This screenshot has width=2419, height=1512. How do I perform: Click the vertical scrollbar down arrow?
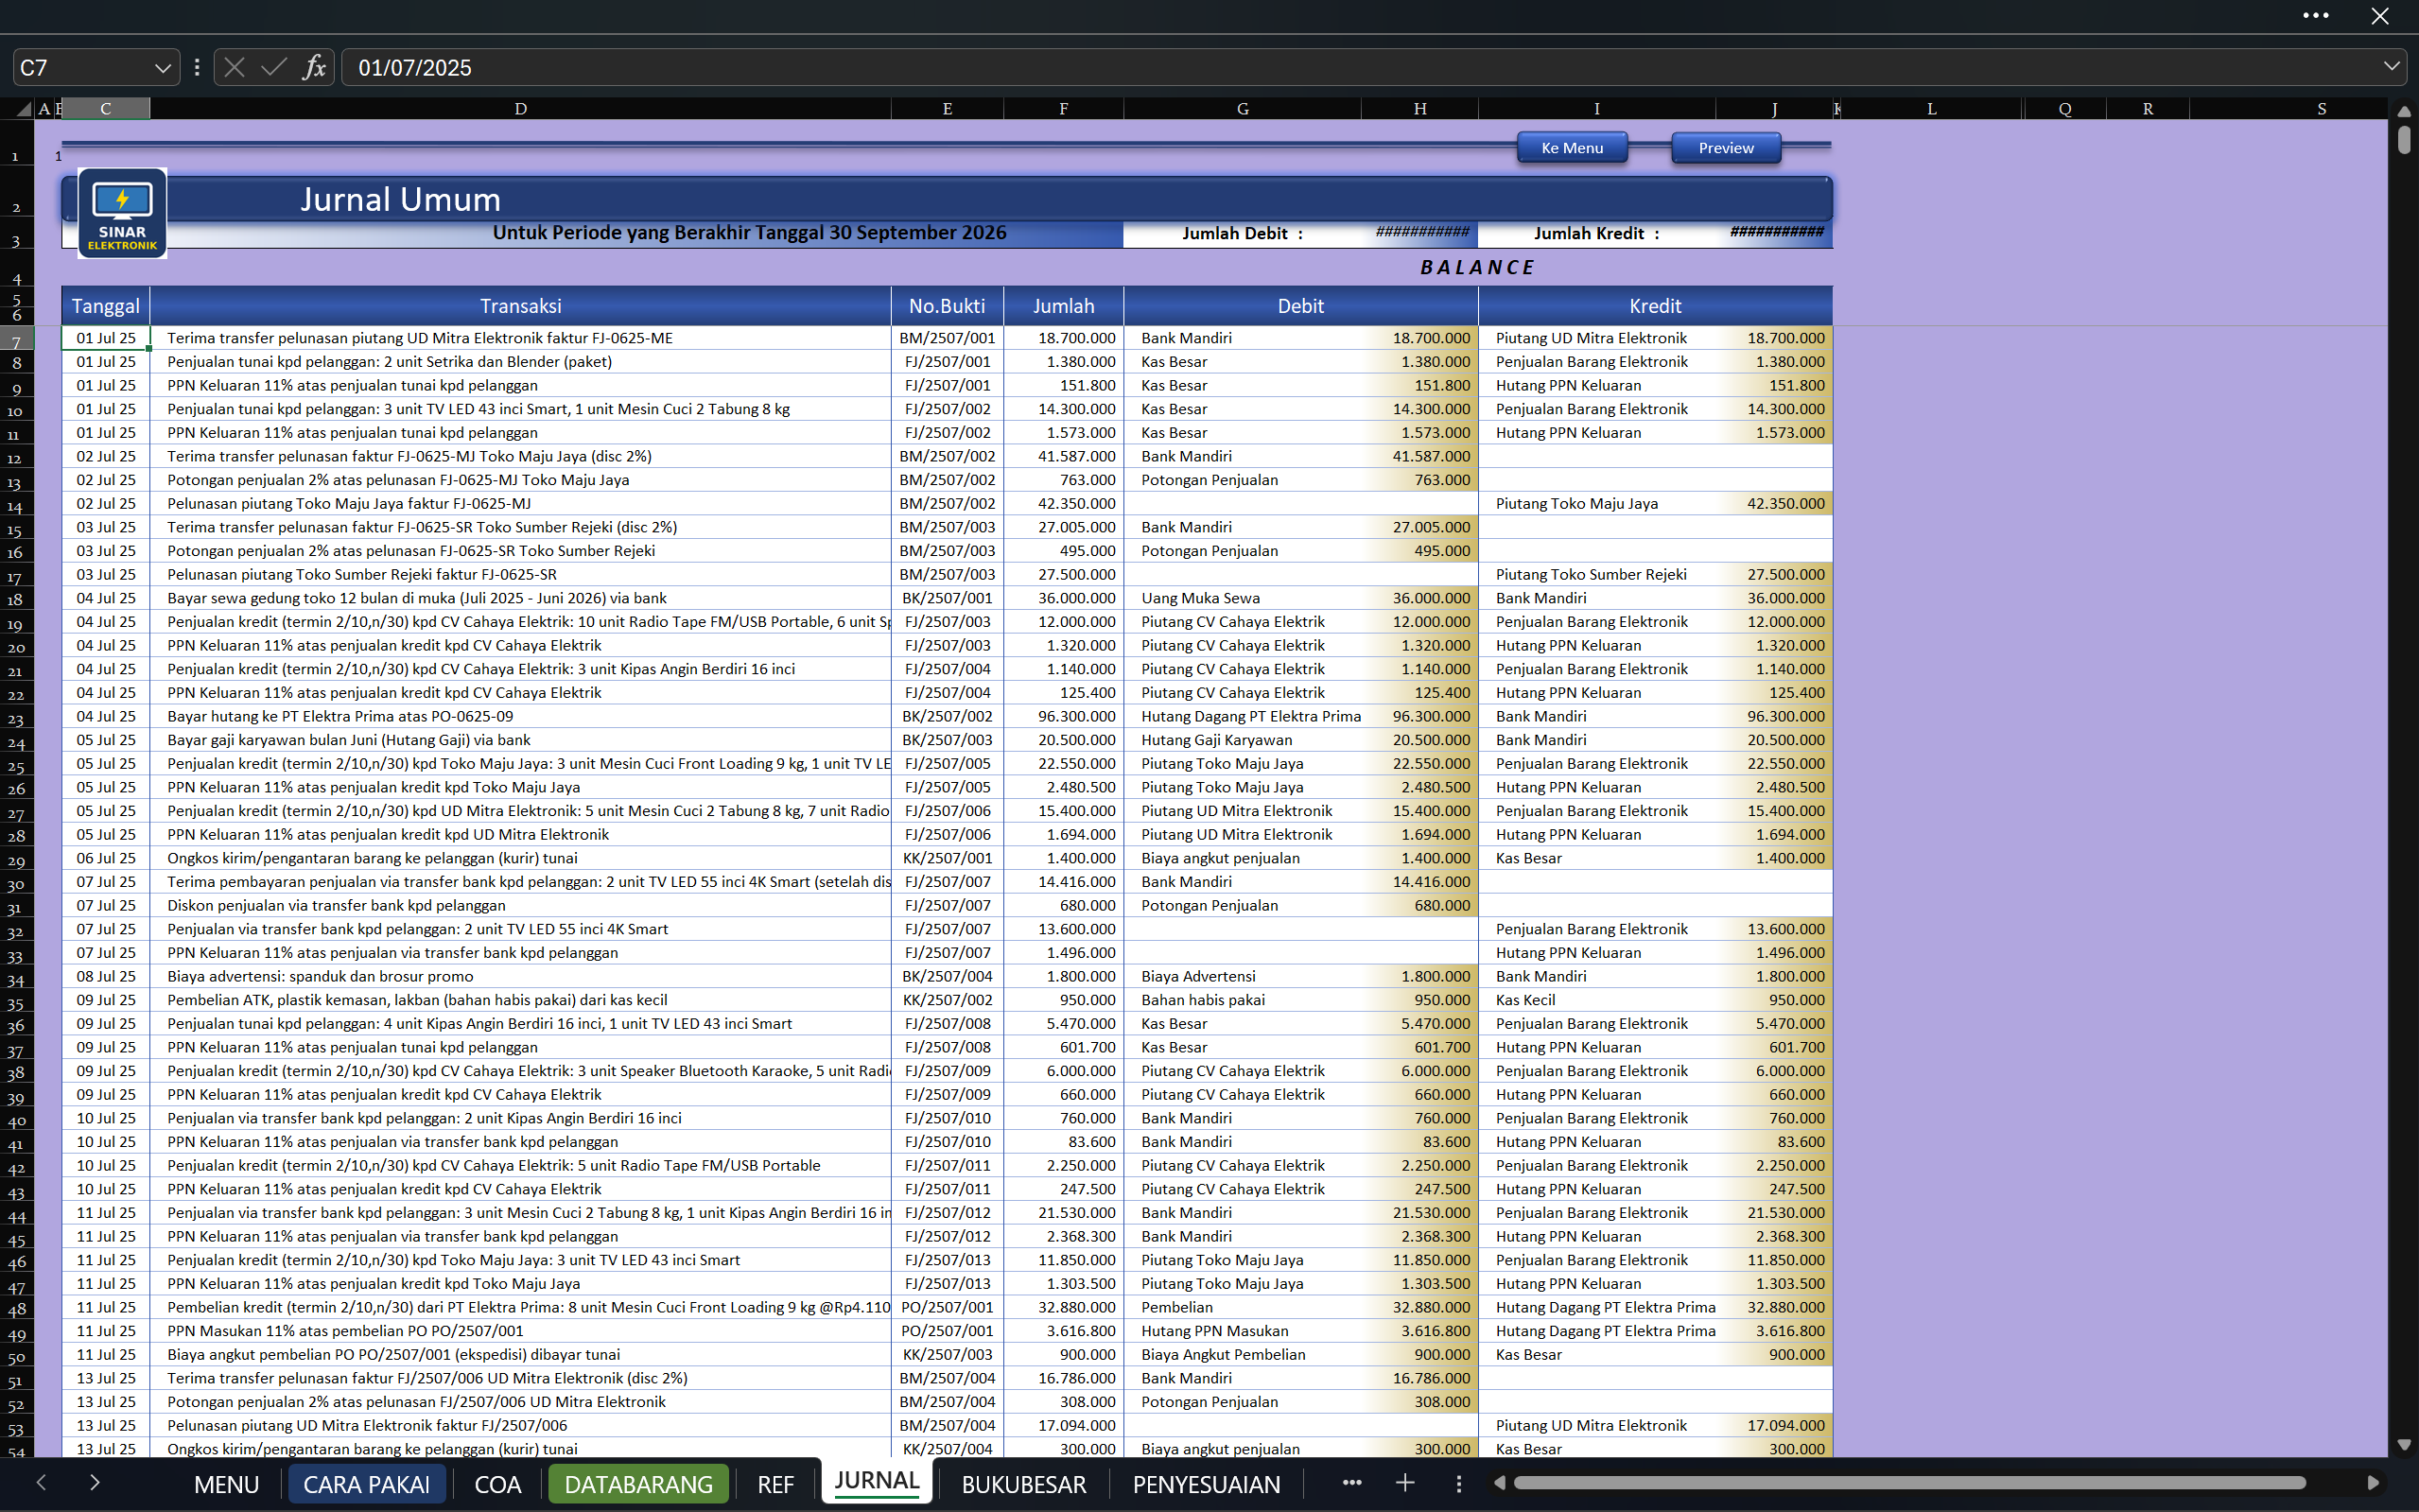tap(2404, 1445)
